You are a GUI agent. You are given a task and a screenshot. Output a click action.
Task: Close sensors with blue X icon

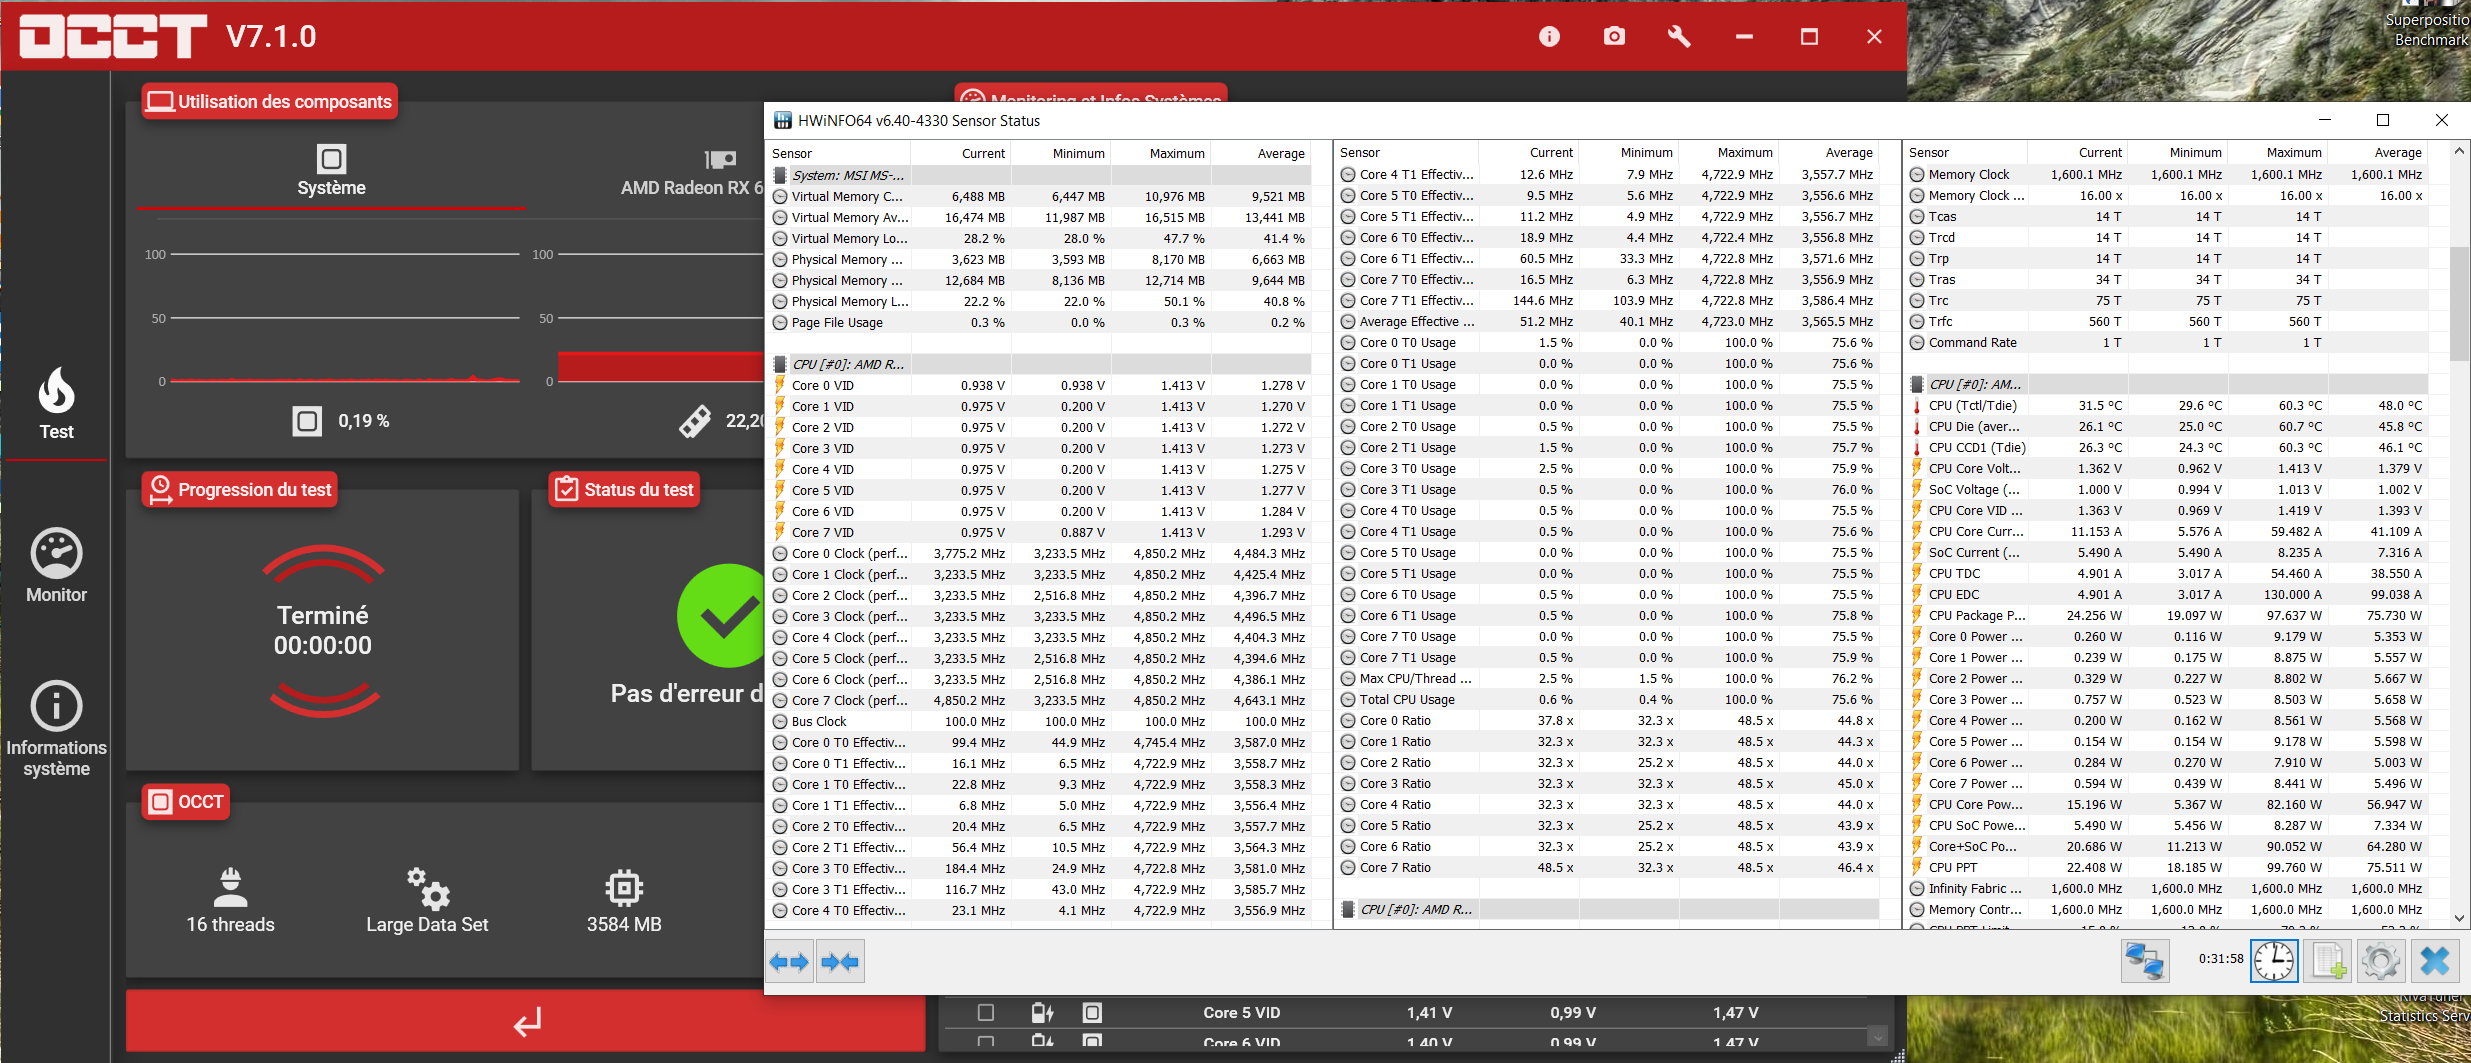coord(2435,961)
